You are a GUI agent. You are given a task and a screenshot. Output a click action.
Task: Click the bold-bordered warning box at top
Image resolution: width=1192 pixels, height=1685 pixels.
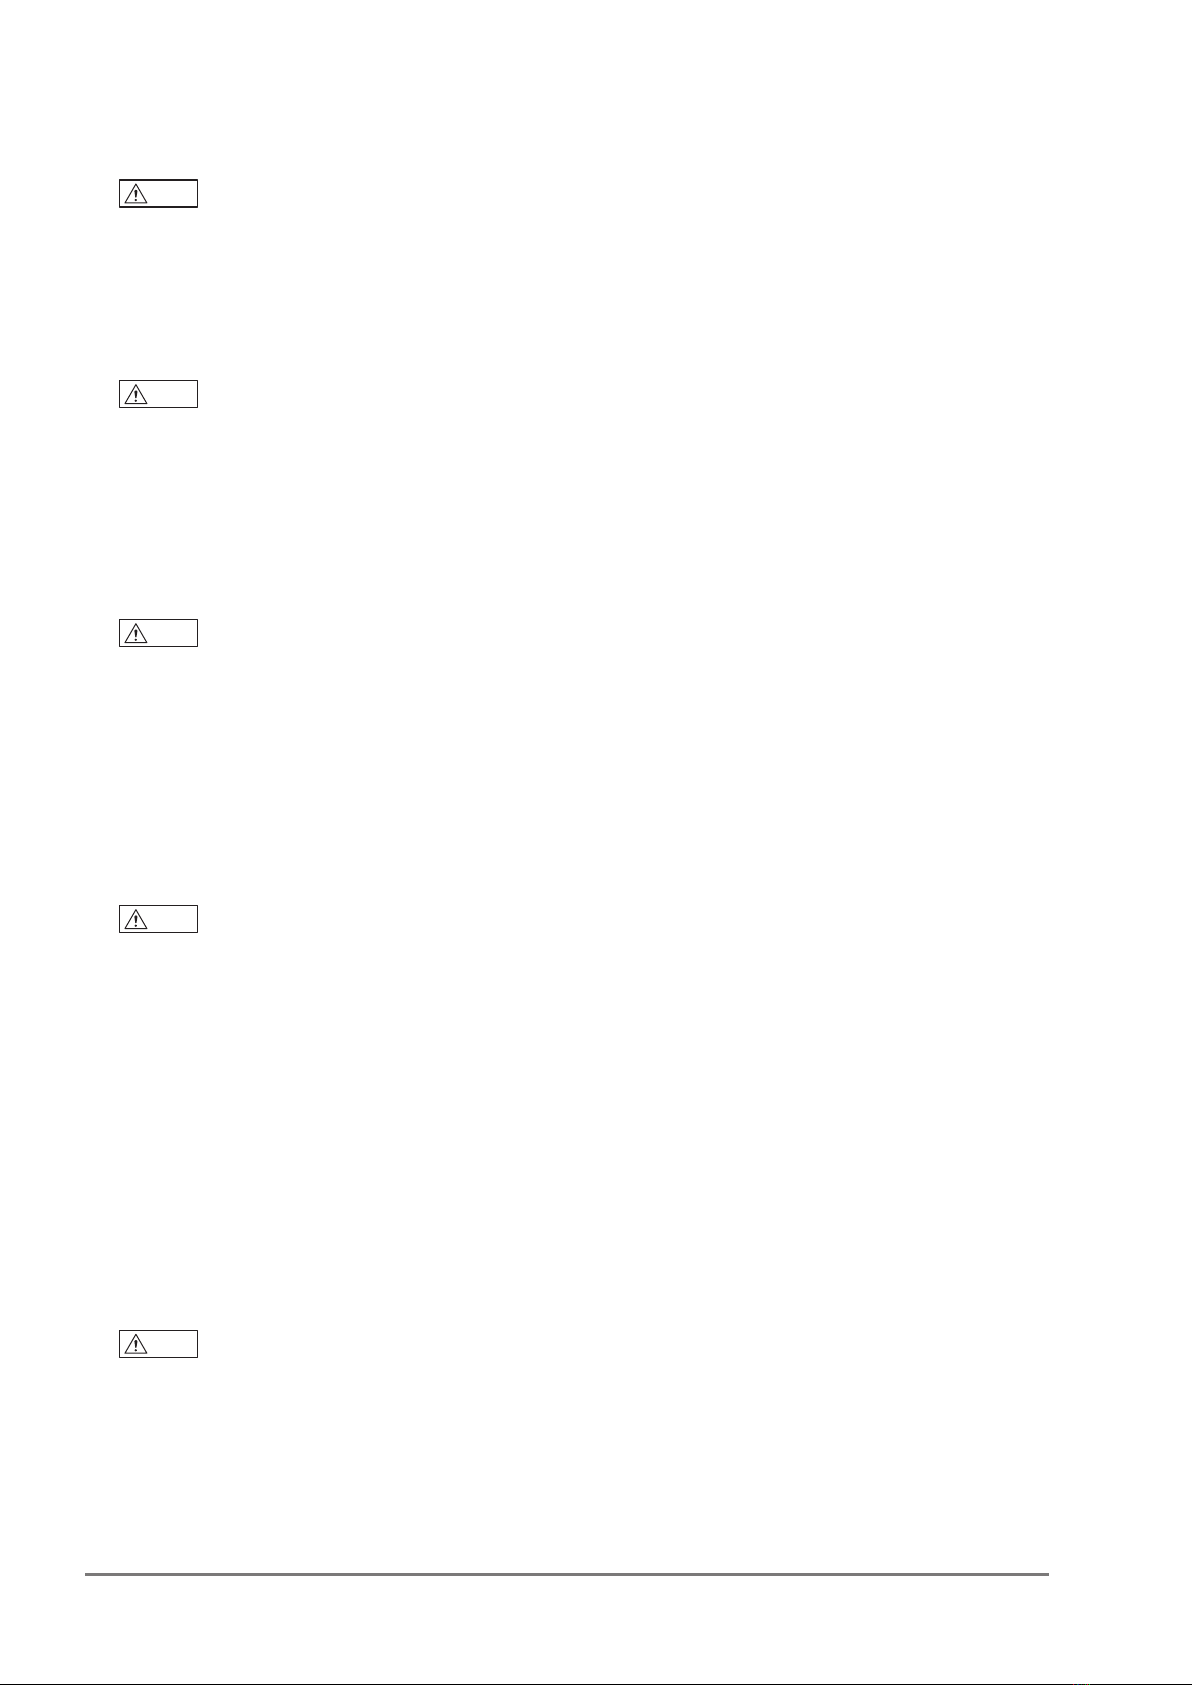pyautogui.click(x=158, y=194)
